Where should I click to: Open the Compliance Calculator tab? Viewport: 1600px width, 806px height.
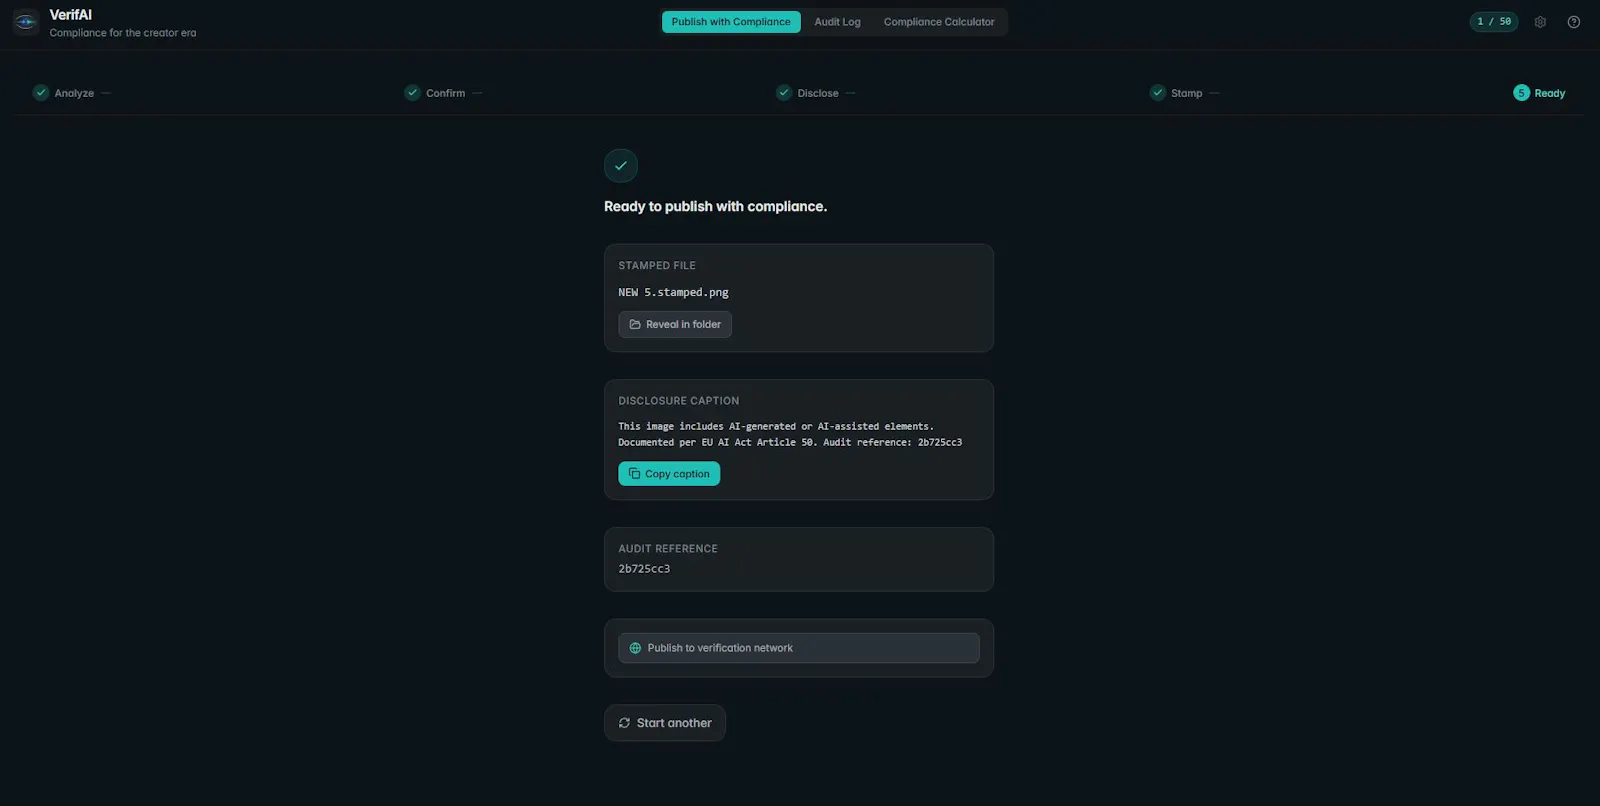tap(939, 22)
